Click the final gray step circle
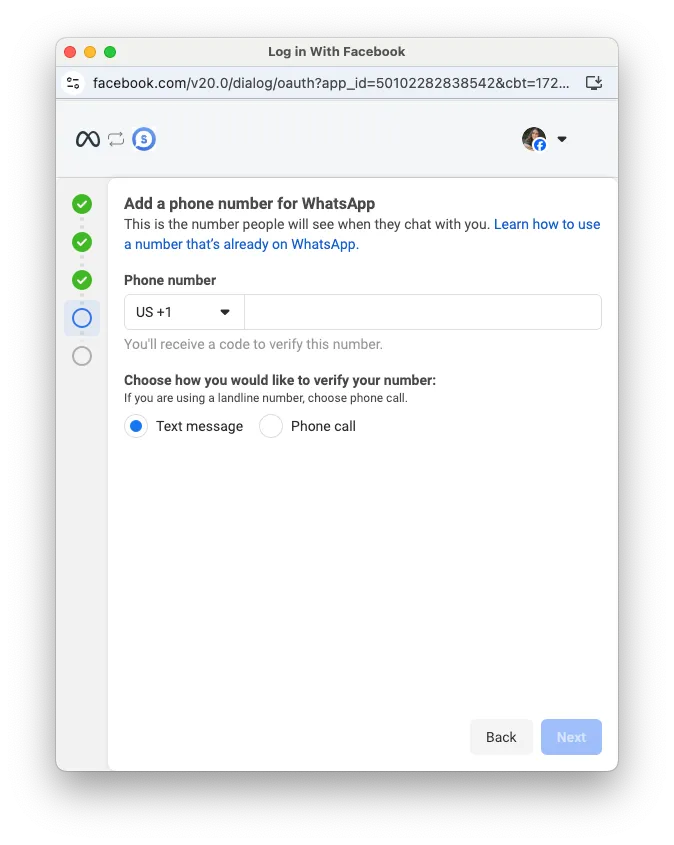This screenshot has width=674, height=845. tap(82, 356)
